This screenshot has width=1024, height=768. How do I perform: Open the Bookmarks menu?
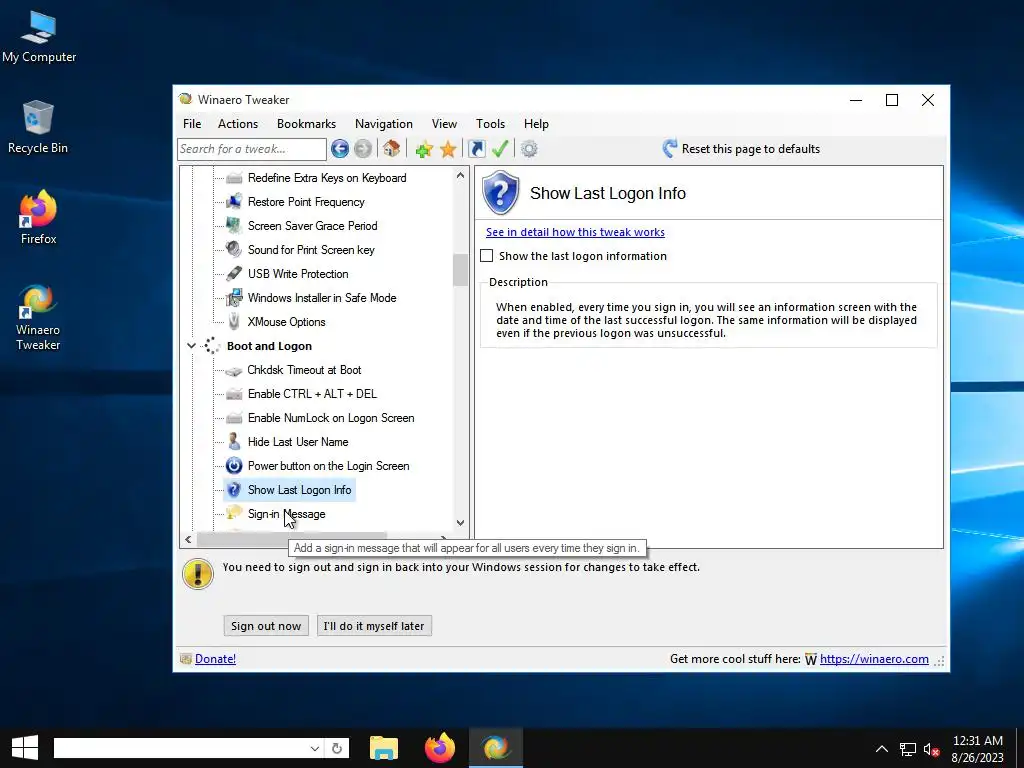tap(306, 124)
